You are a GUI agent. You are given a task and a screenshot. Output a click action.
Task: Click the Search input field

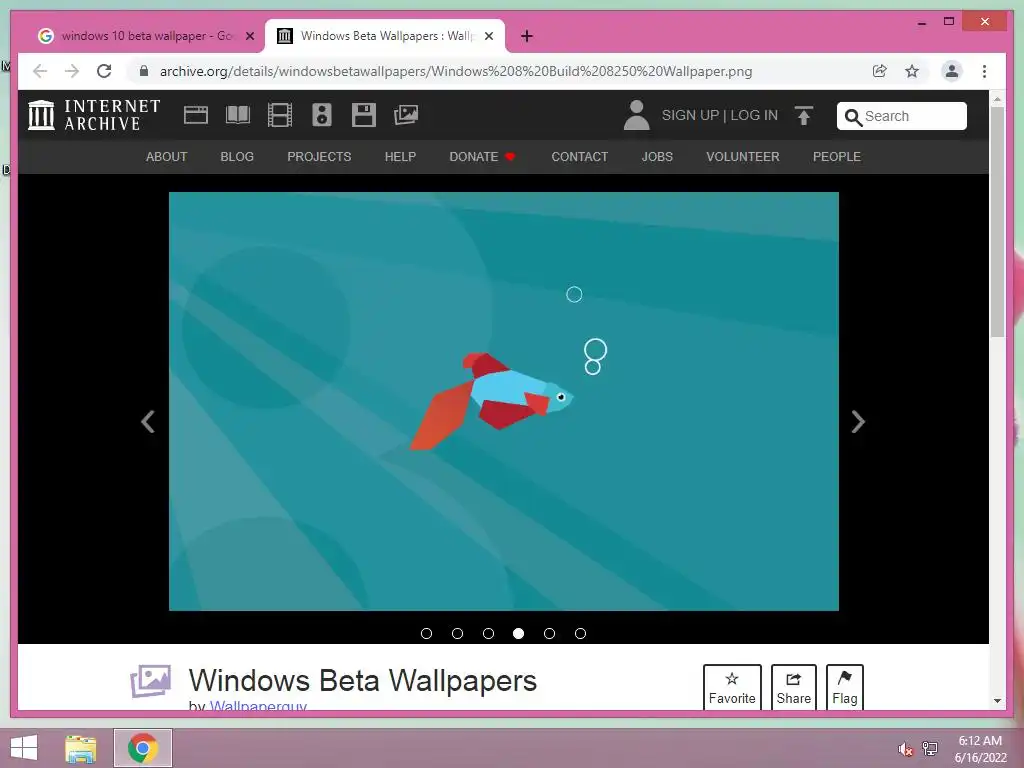(902, 116)
